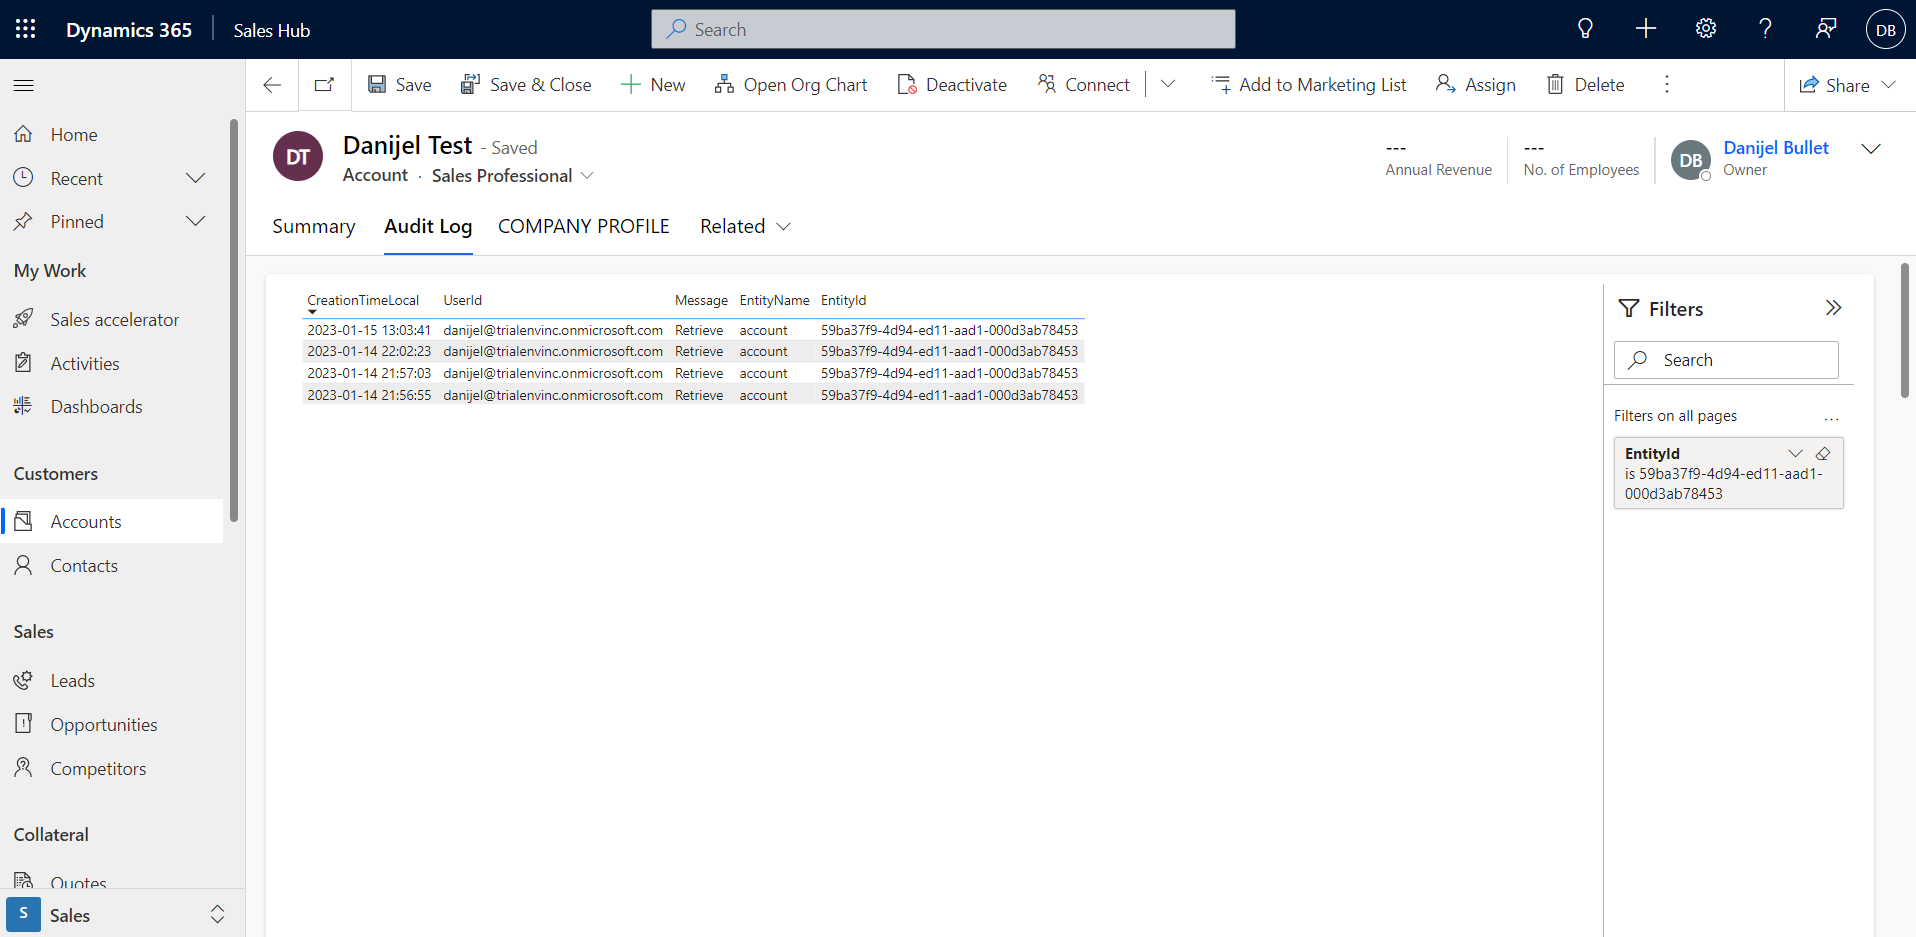Open the help question mark icon
This screenshot has width=1916, height=937.
pyautogui.click(x=1765, y=29)
